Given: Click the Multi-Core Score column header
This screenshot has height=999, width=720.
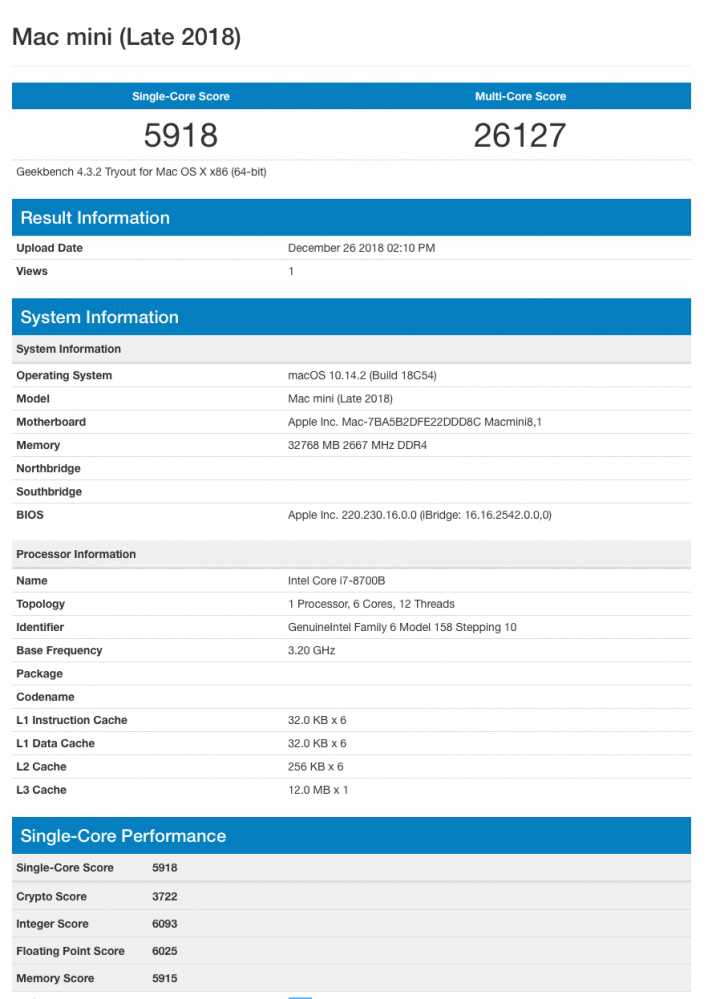Looking at the screenshot, I should click(x=521, y=96).
